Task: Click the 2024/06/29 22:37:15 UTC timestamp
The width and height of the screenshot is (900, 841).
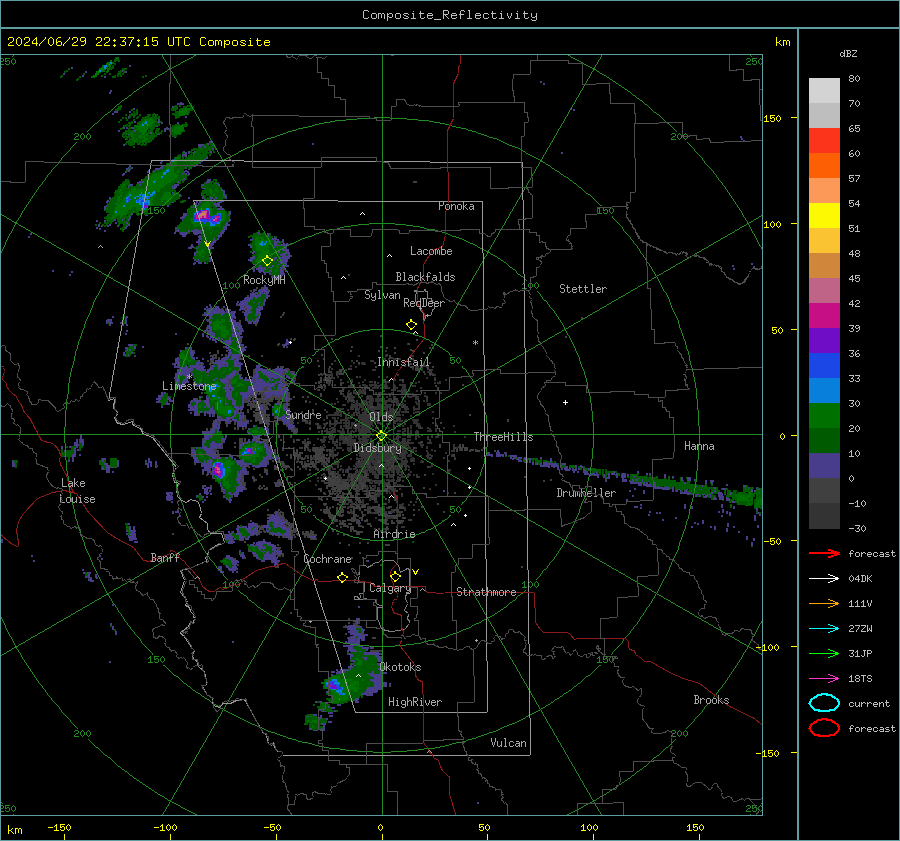Action: point(98,42)
